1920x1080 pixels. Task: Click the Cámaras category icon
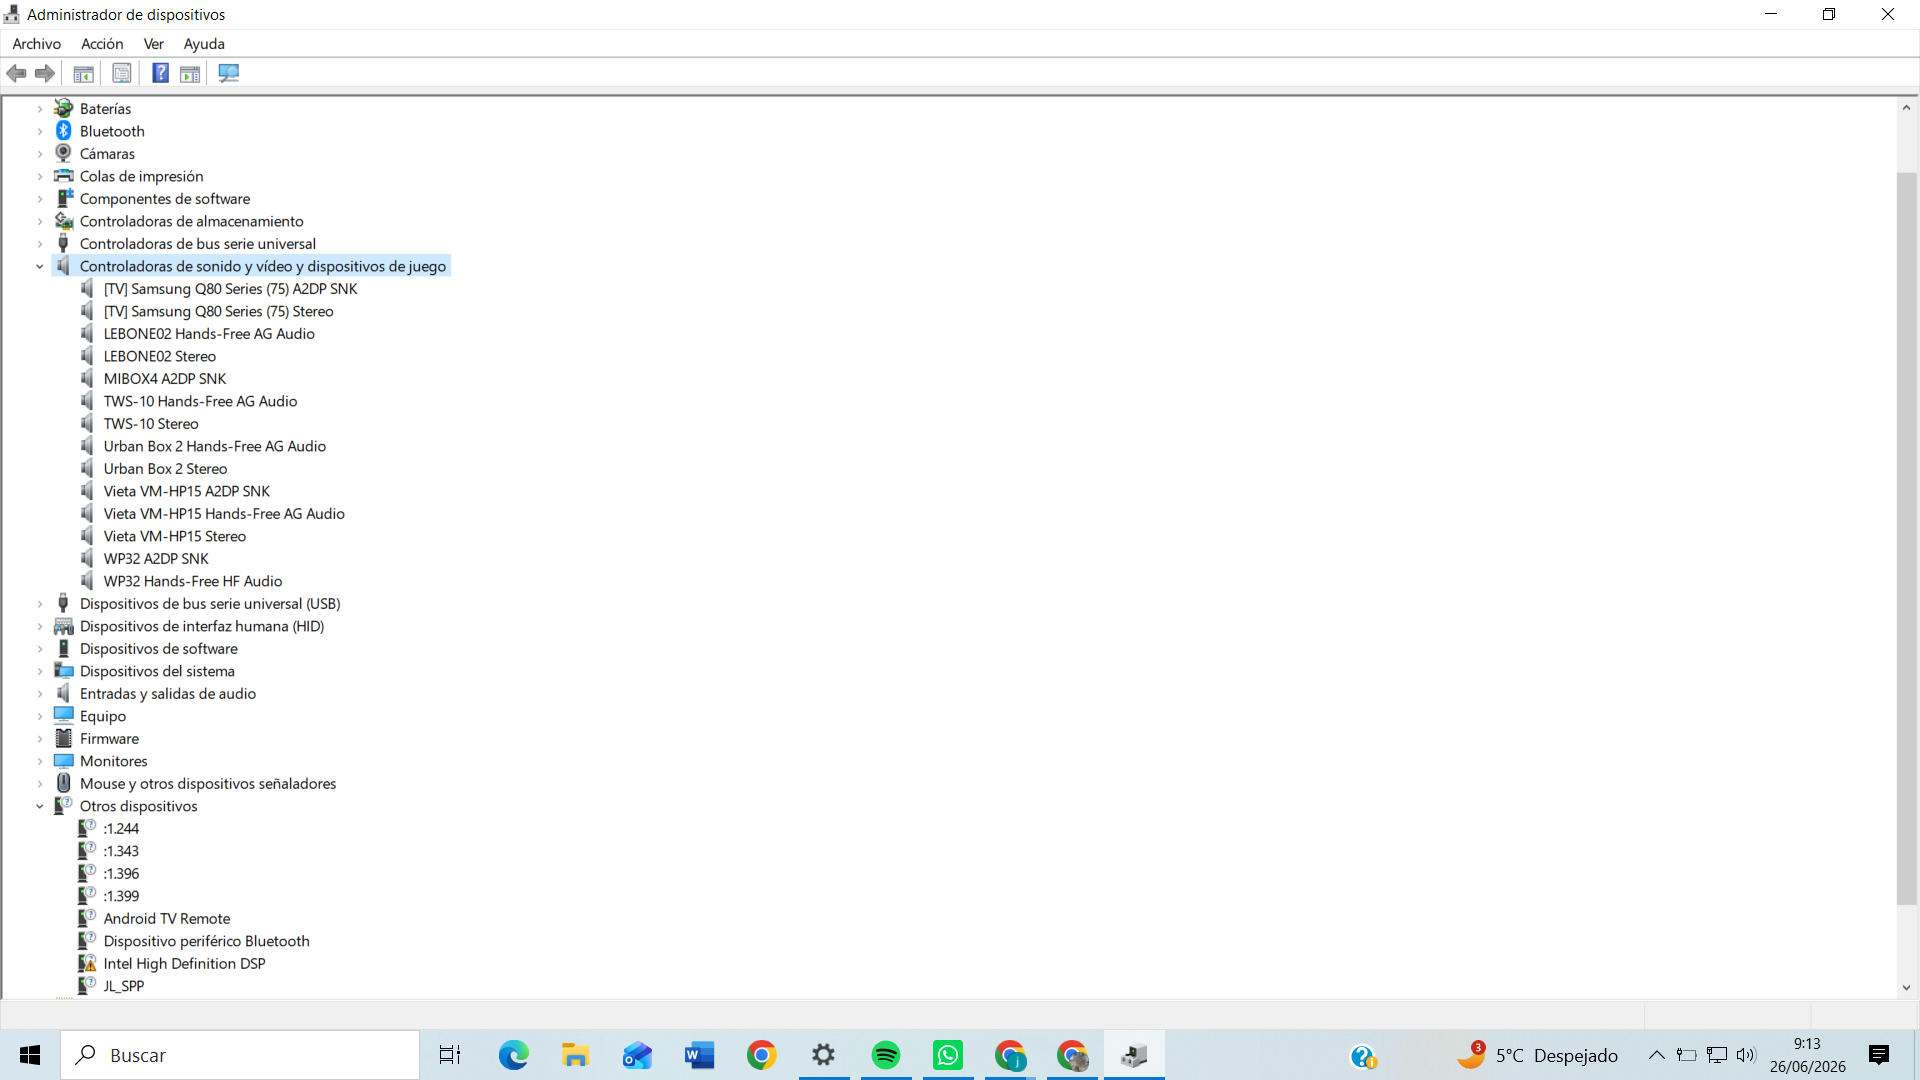click(x=63, y=153)
